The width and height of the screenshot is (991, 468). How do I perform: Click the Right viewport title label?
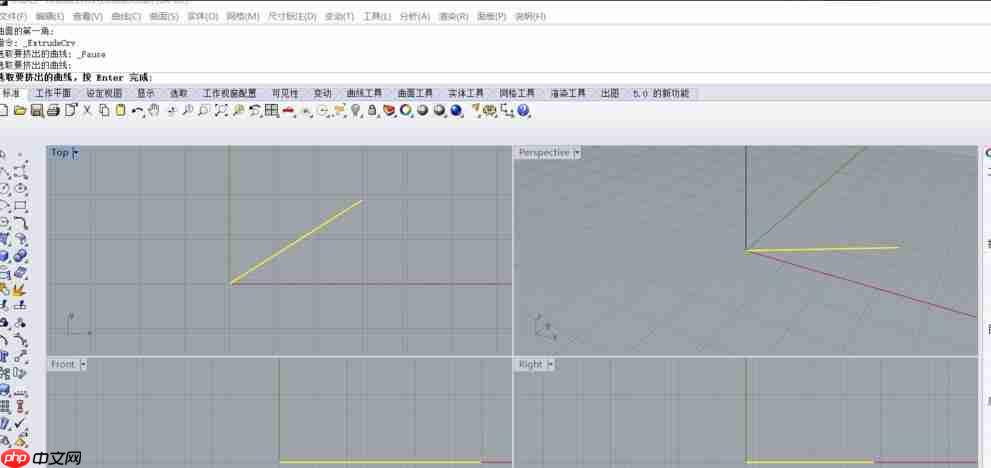click(x=530, y=364)
